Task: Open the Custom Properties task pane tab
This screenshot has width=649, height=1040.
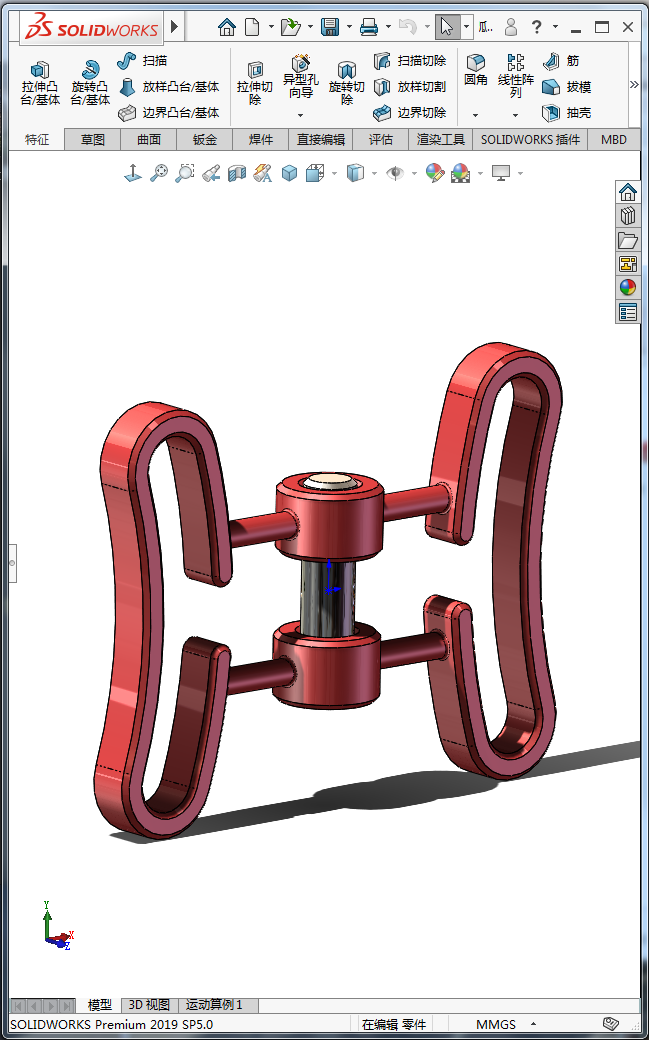Action: pyautogui.click(x=628, y=312)
